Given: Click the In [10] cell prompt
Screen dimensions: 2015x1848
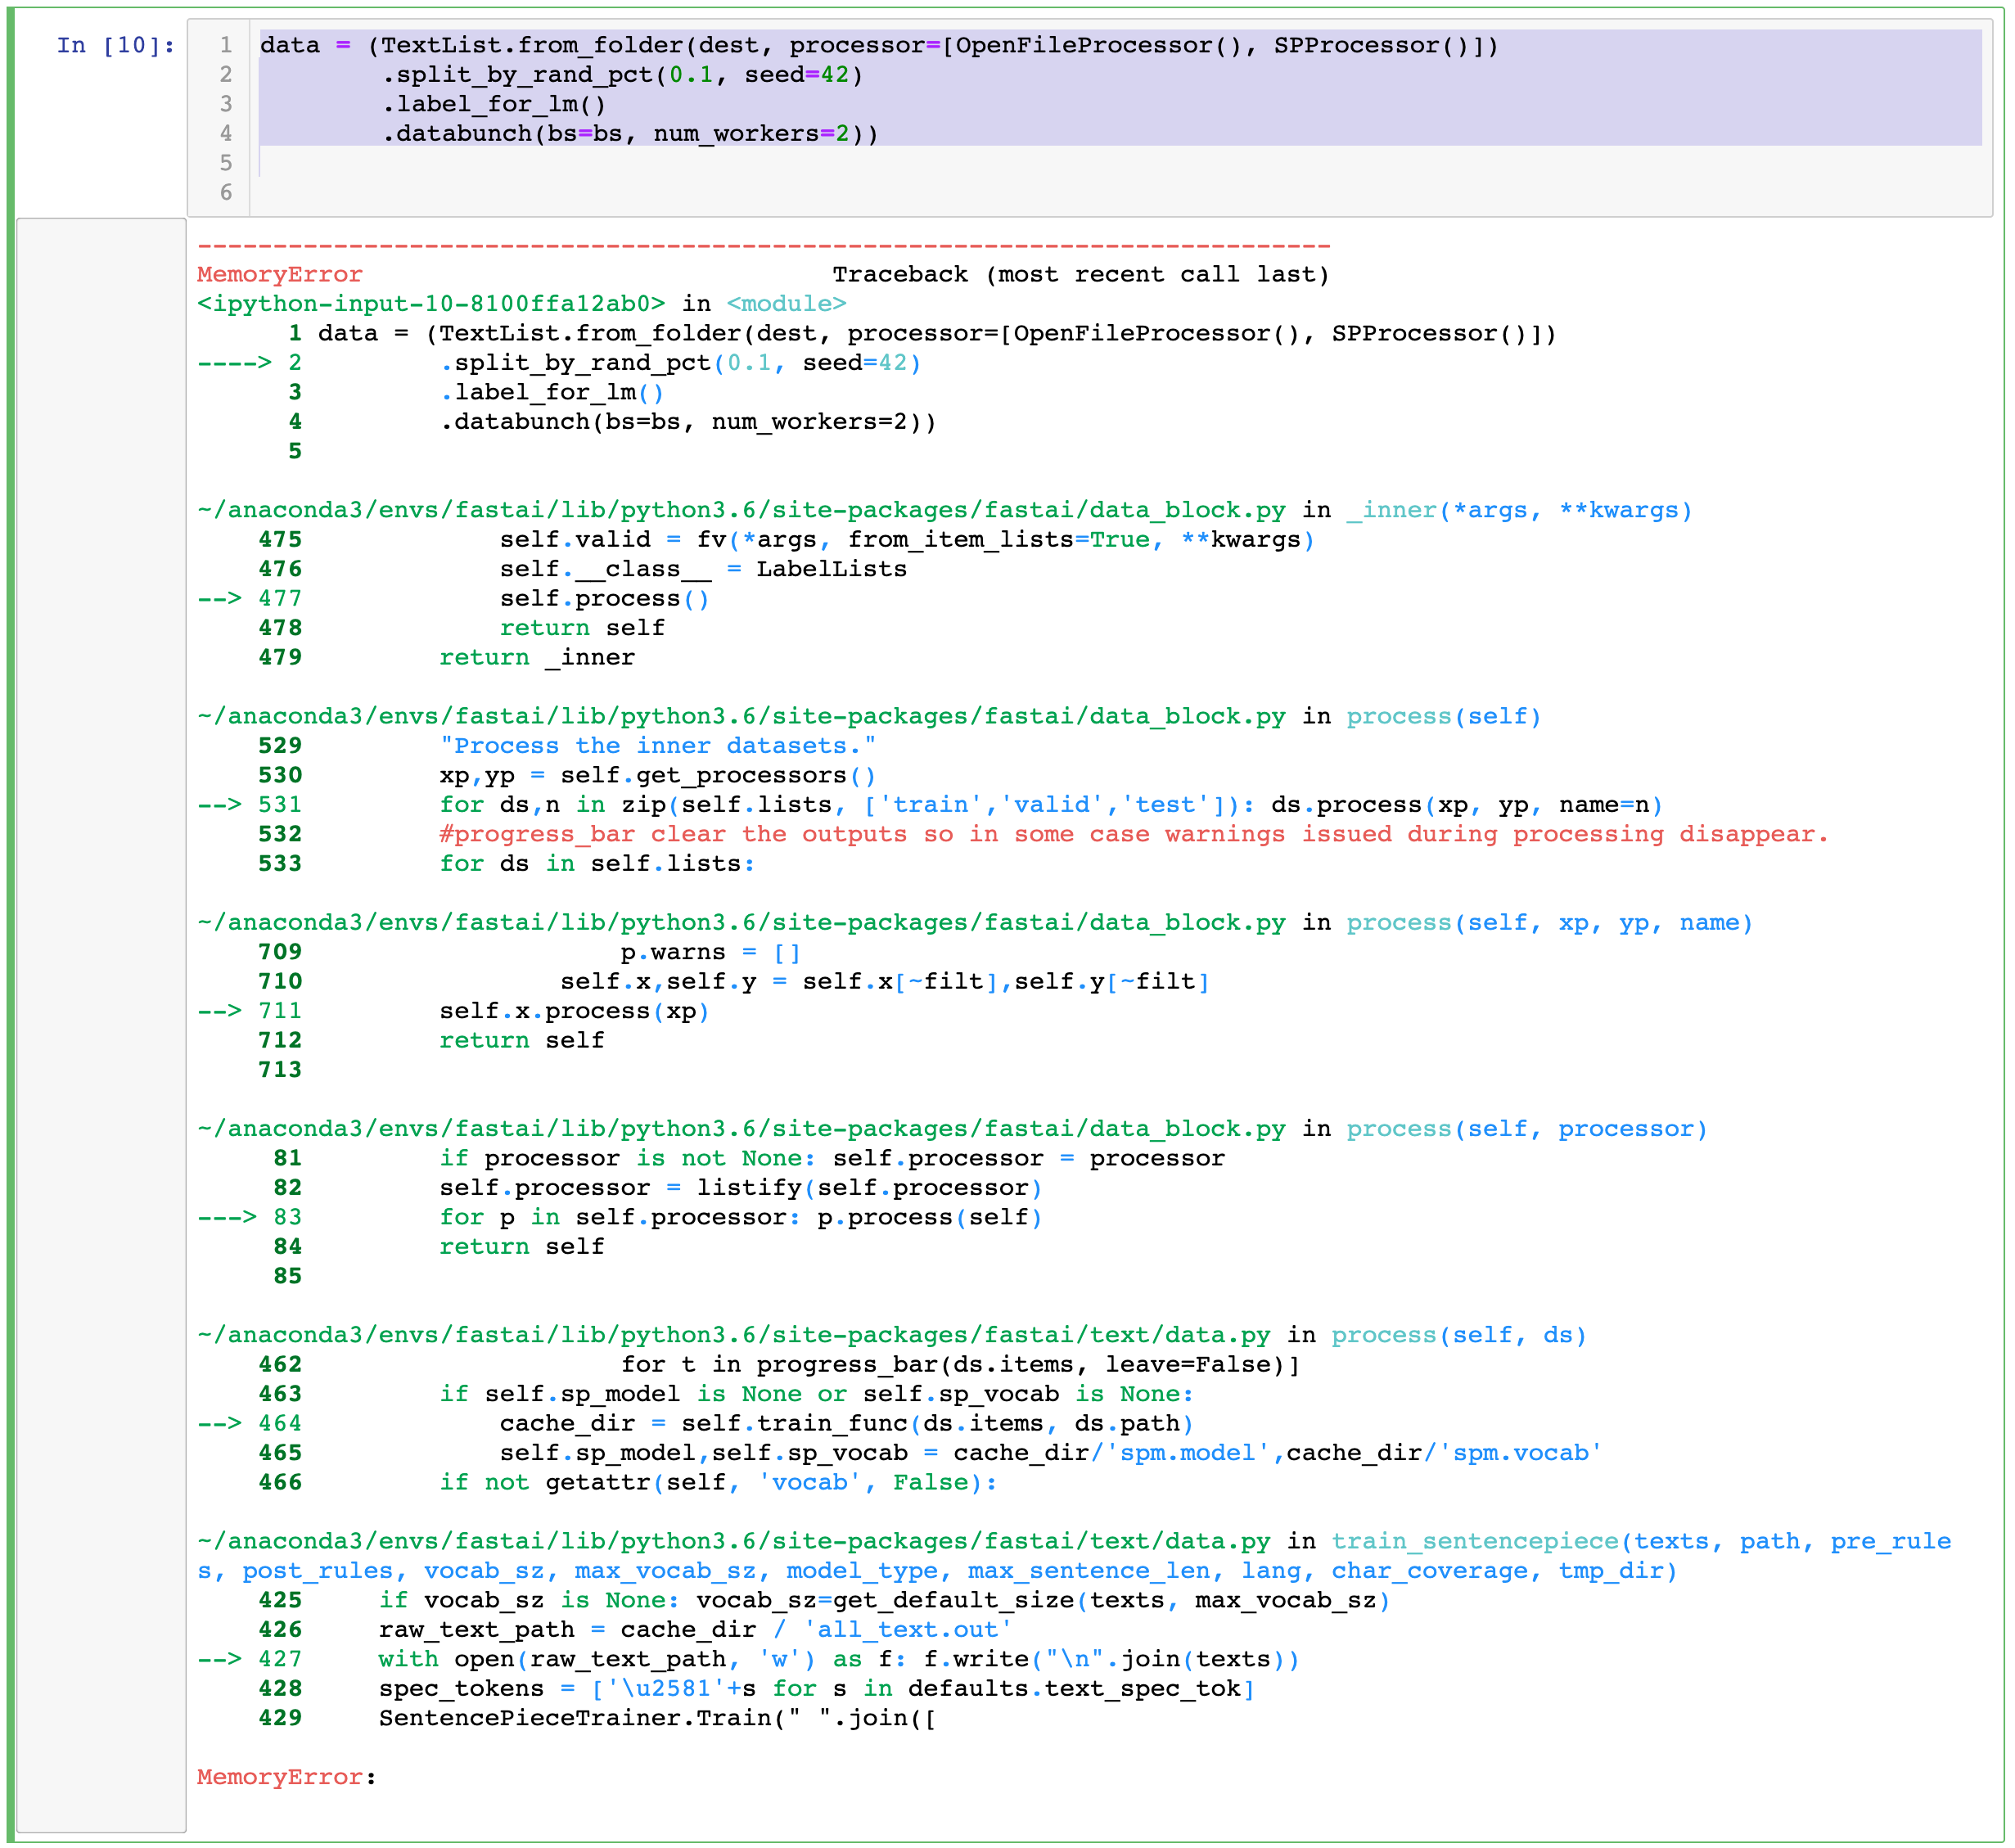Looking at the screenshot, I should pyautogui.click(x=115, y=46).
